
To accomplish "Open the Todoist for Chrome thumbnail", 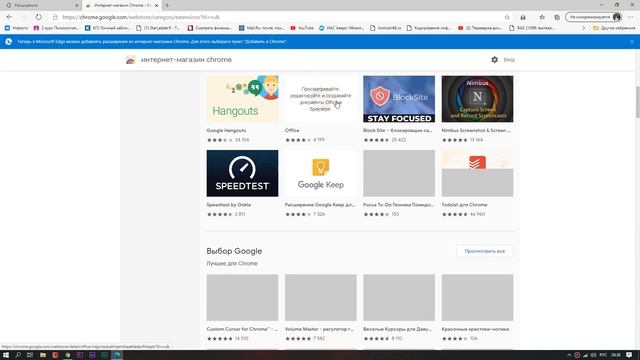I will [x=478, y=173].
